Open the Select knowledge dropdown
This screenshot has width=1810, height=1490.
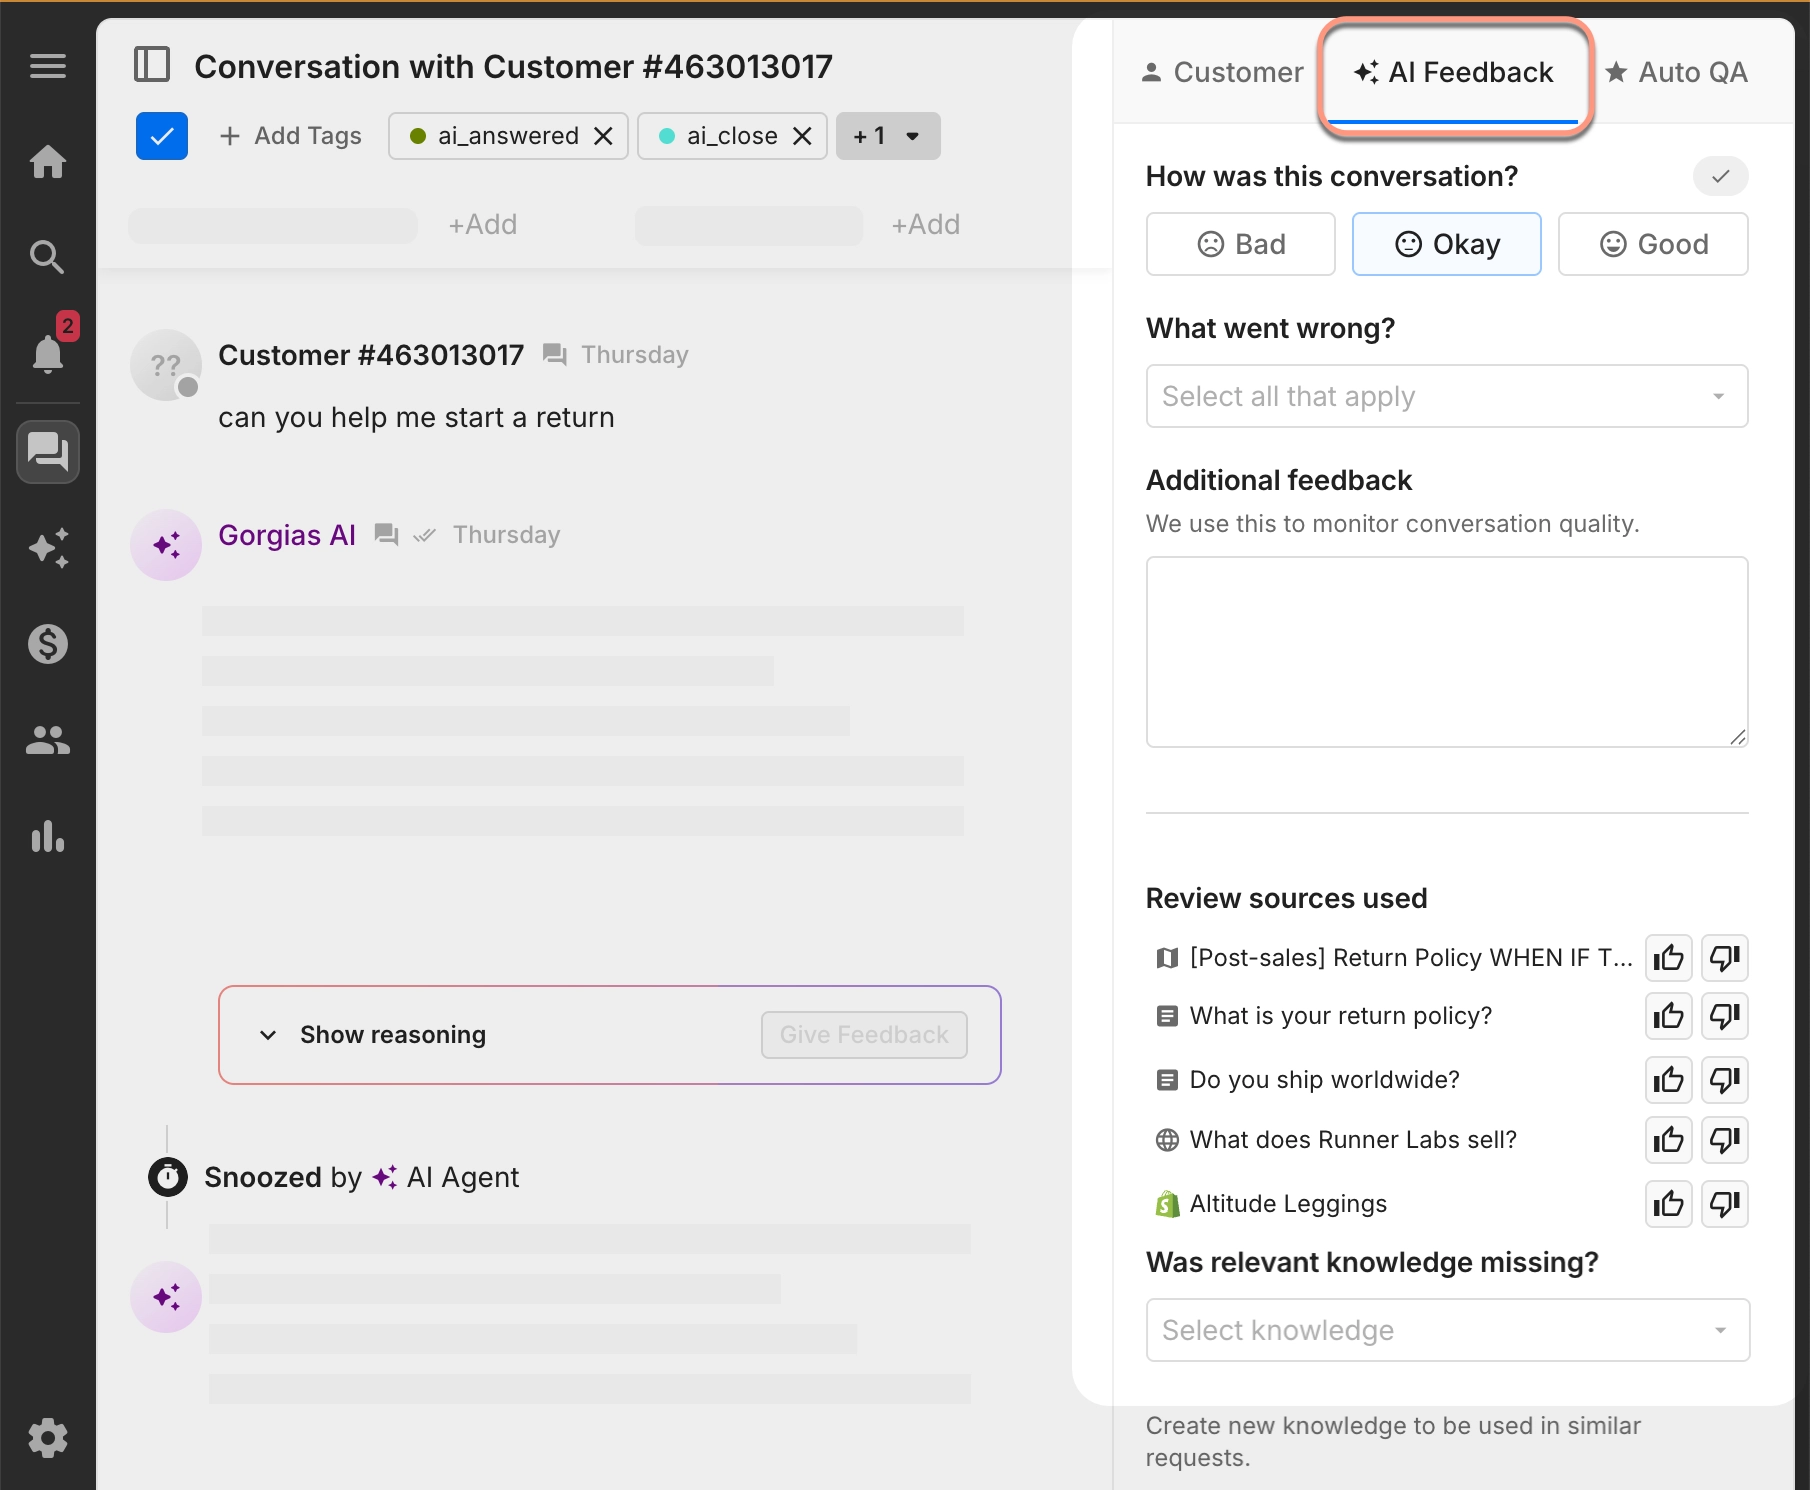[x=1446, y=1330]
